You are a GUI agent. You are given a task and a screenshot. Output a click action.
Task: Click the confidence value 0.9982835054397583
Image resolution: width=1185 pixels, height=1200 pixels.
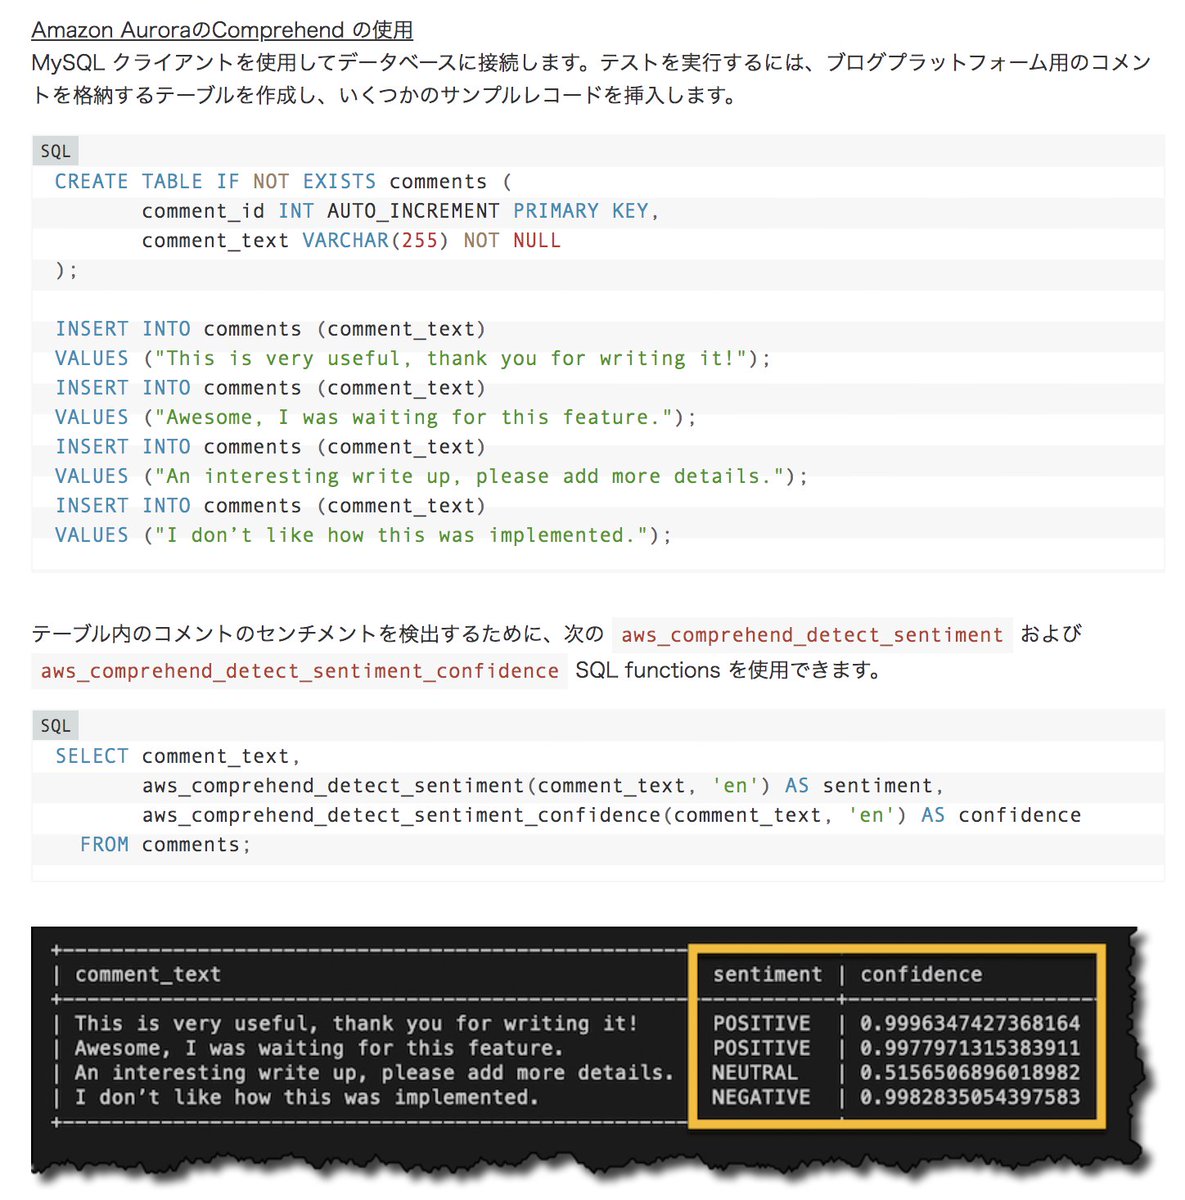coord(970,1097)
